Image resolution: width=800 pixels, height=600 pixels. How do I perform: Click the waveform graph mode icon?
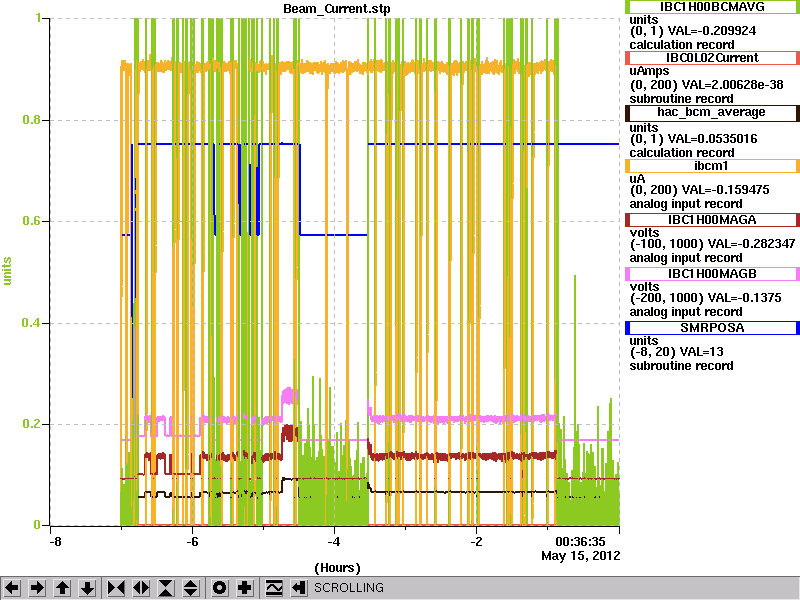tap(274, 588)
